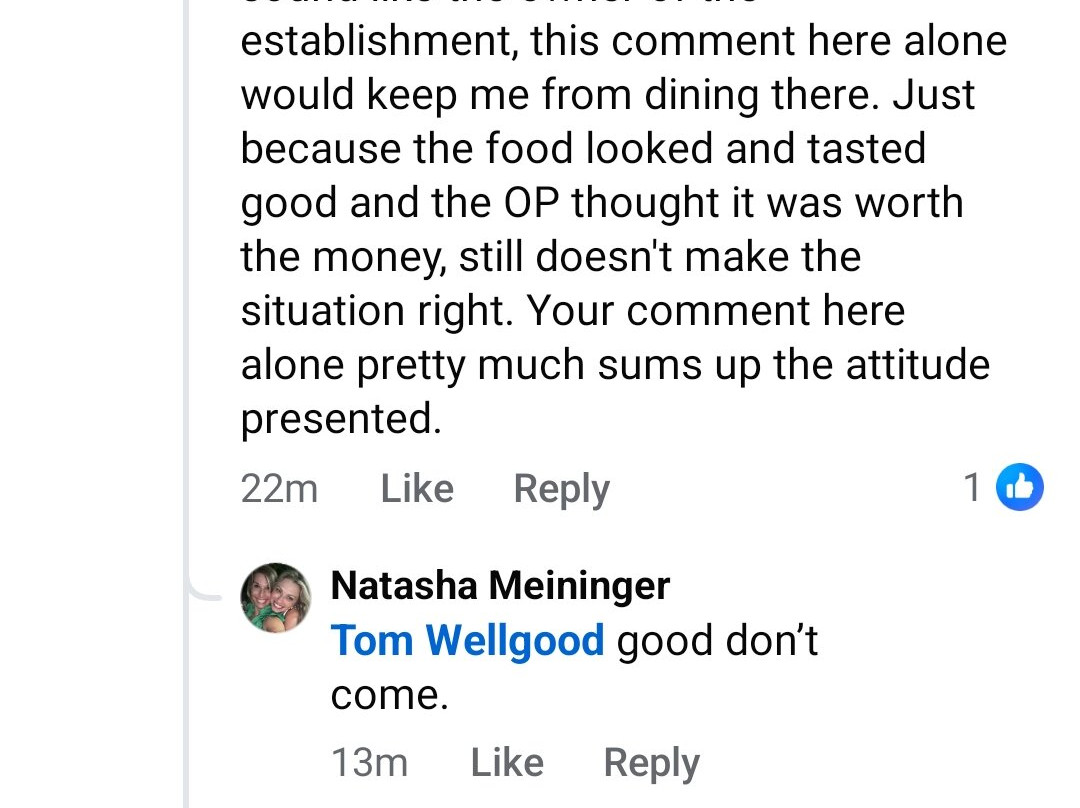Open the Tom Wellgood mention link
Viewport: 1080px width, 808px height.
coord(467,640)
